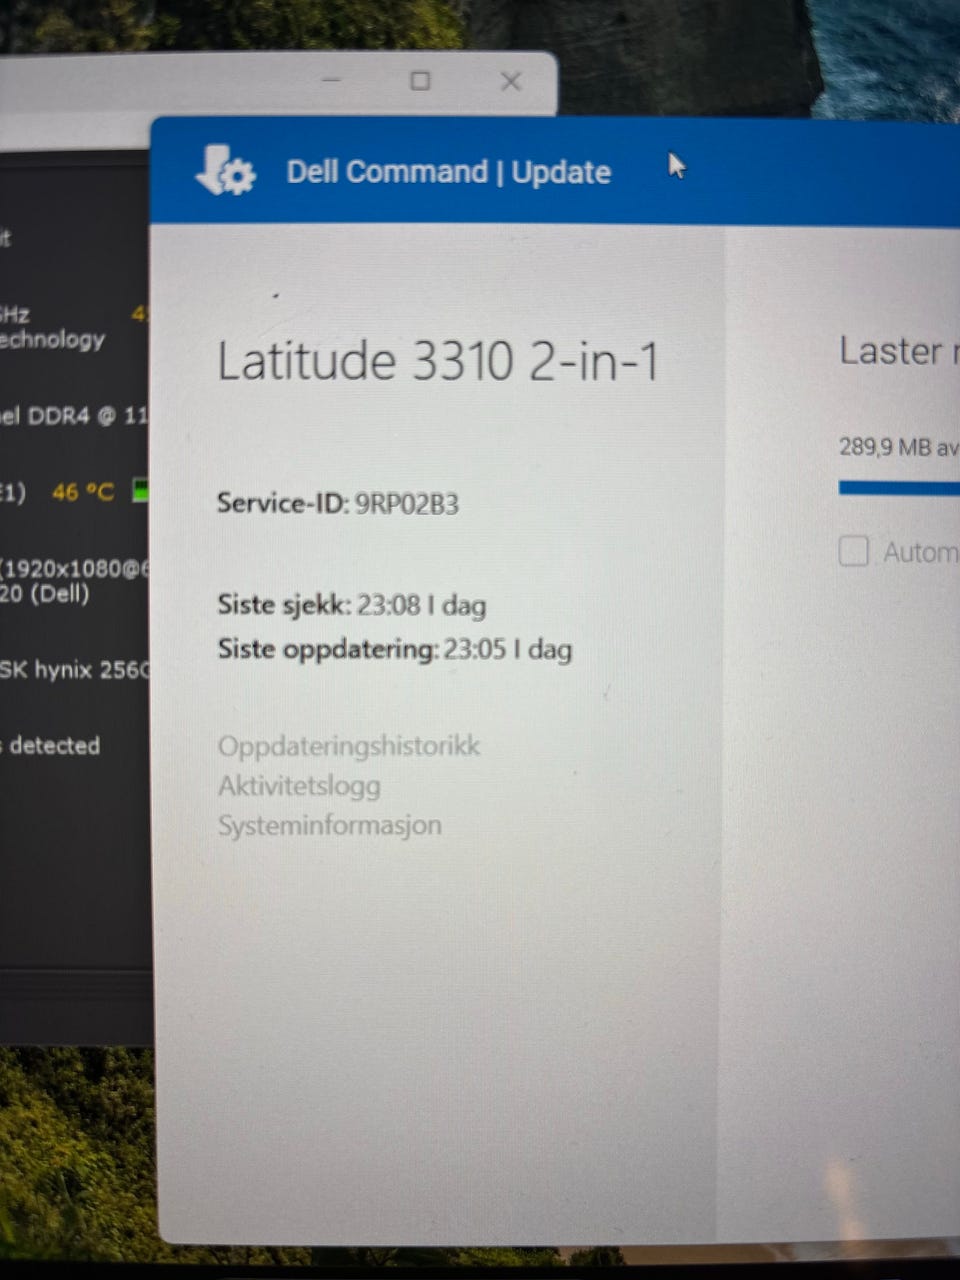Open the Aktivitetslogg link
The image size is (960, 1280).
[x=299, y=786]
